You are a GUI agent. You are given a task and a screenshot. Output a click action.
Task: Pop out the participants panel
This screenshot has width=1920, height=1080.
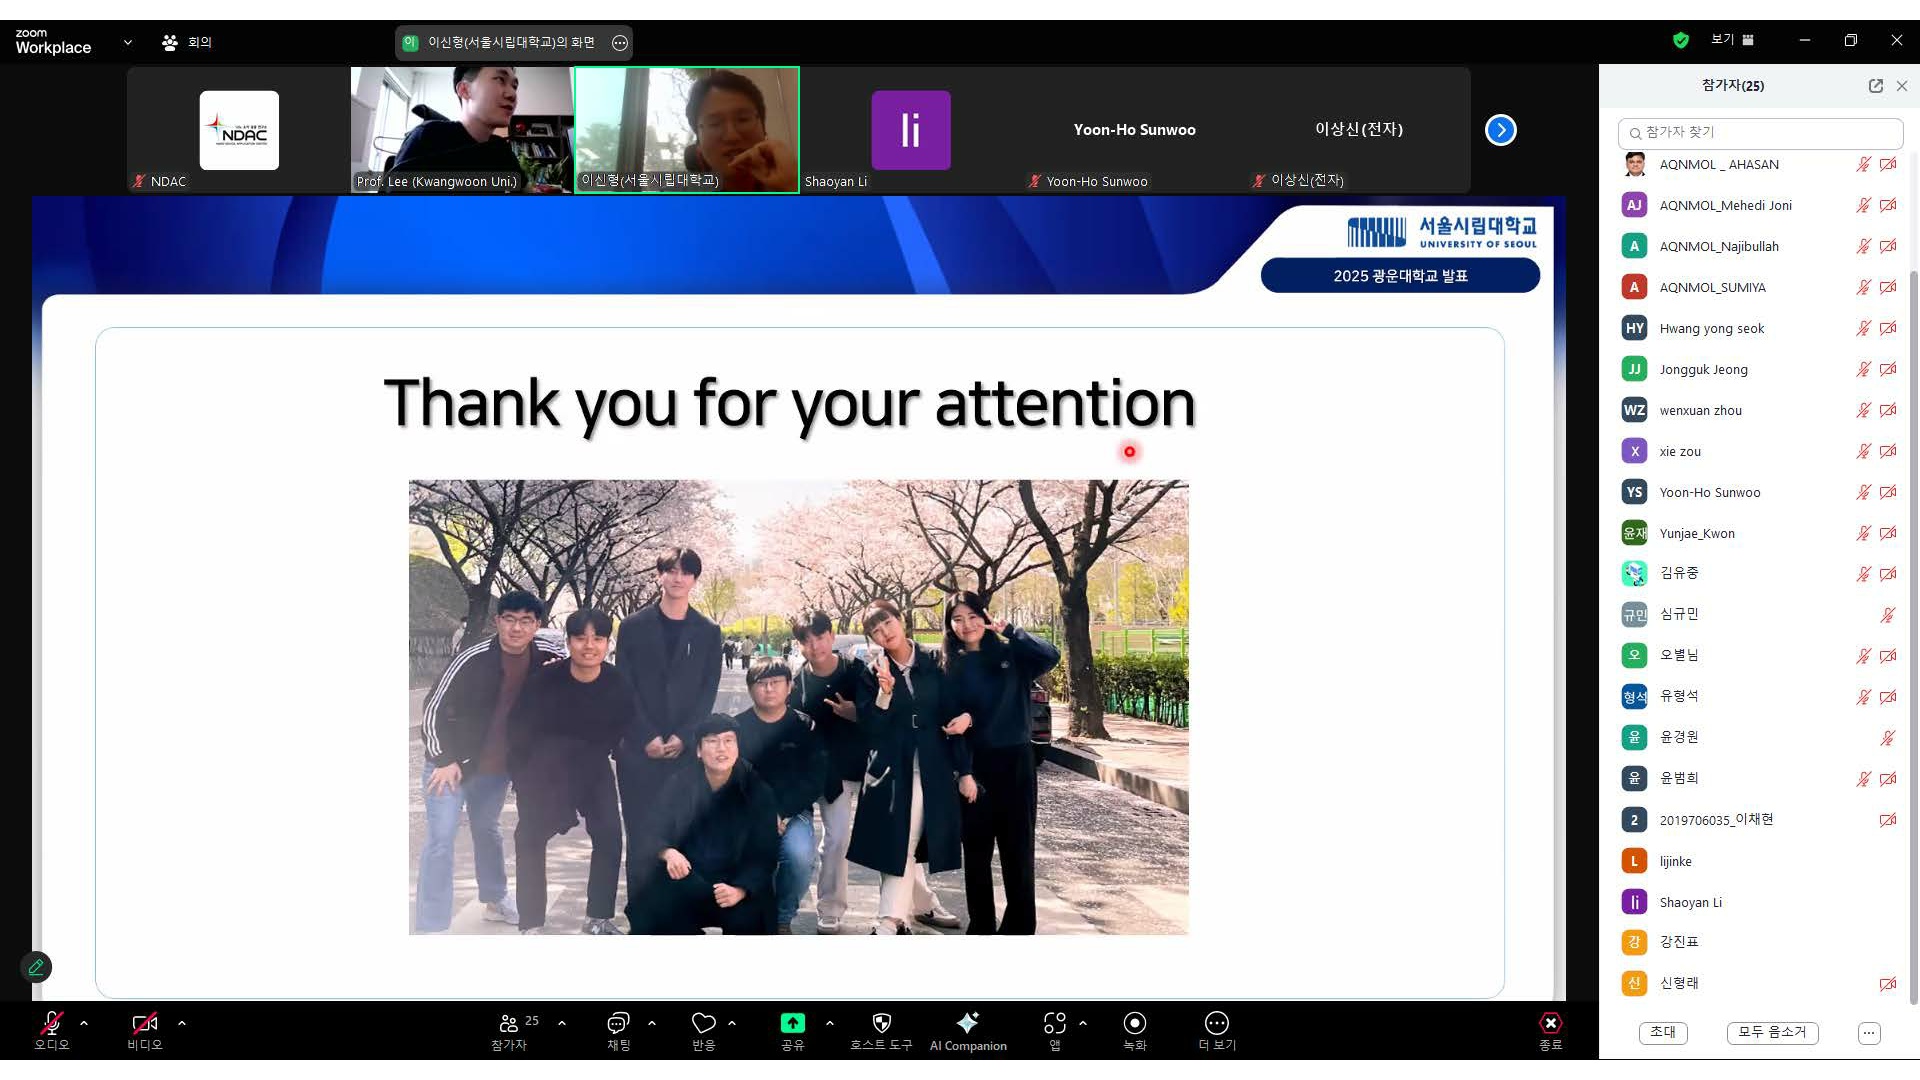coord(1875,86)
